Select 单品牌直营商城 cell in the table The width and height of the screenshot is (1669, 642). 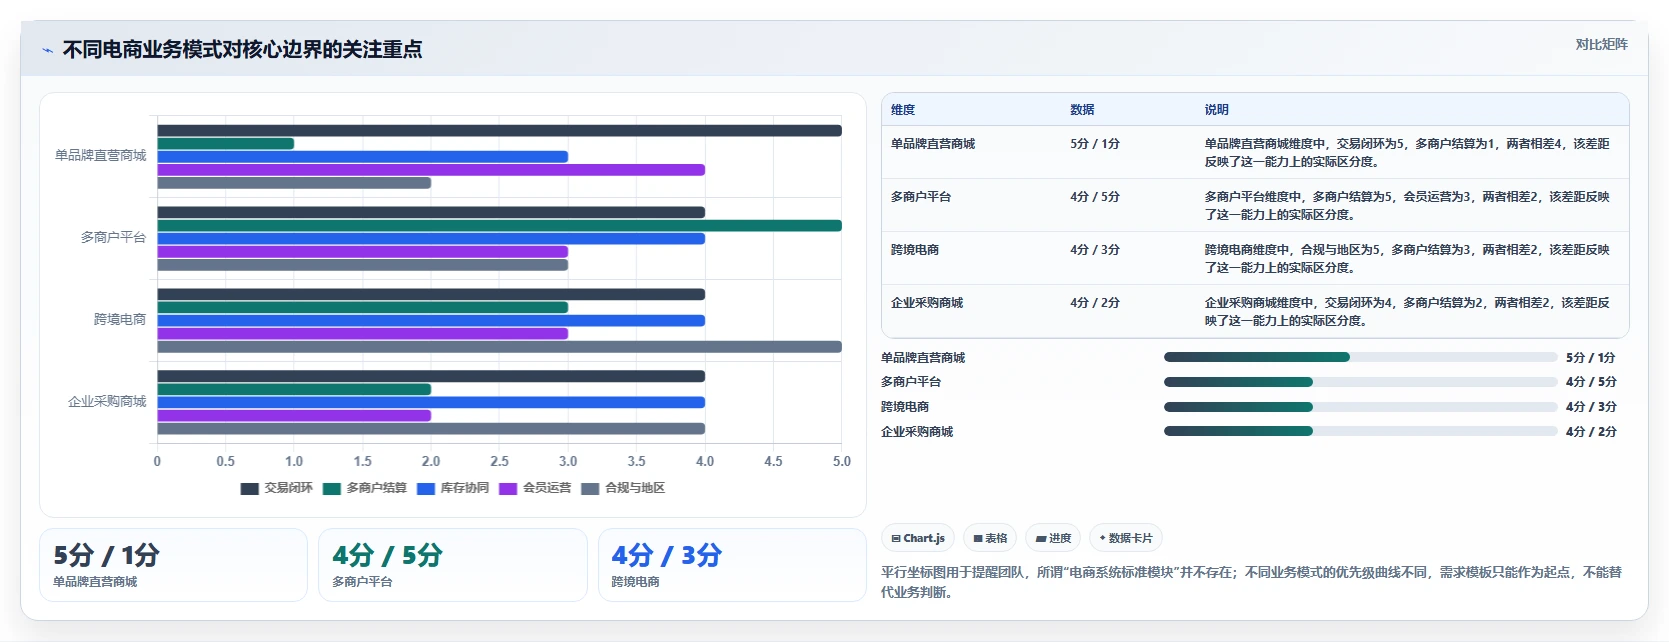tap(933, 144)
